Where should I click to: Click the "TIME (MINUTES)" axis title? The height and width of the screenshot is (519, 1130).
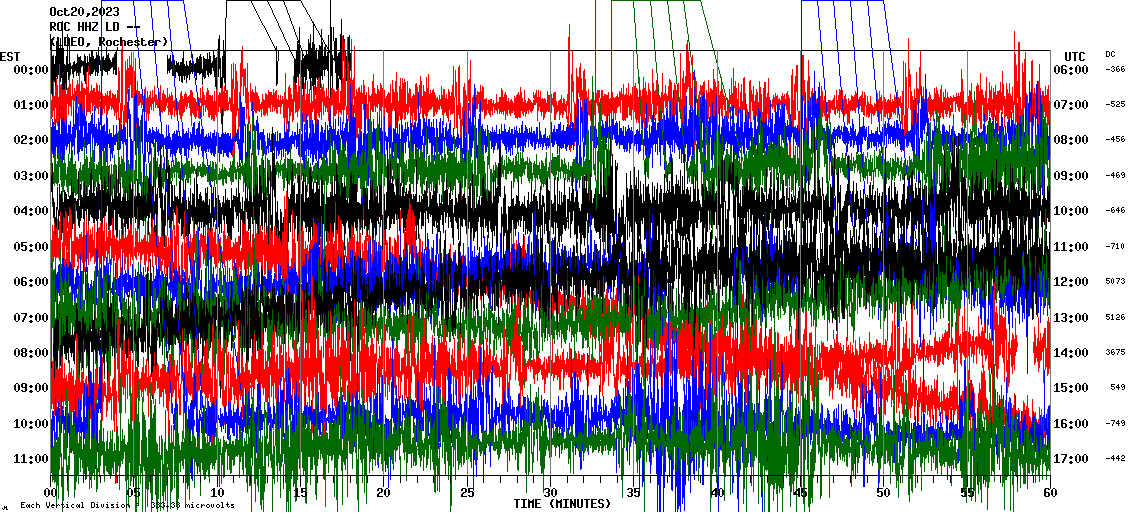tap(562, 504)
